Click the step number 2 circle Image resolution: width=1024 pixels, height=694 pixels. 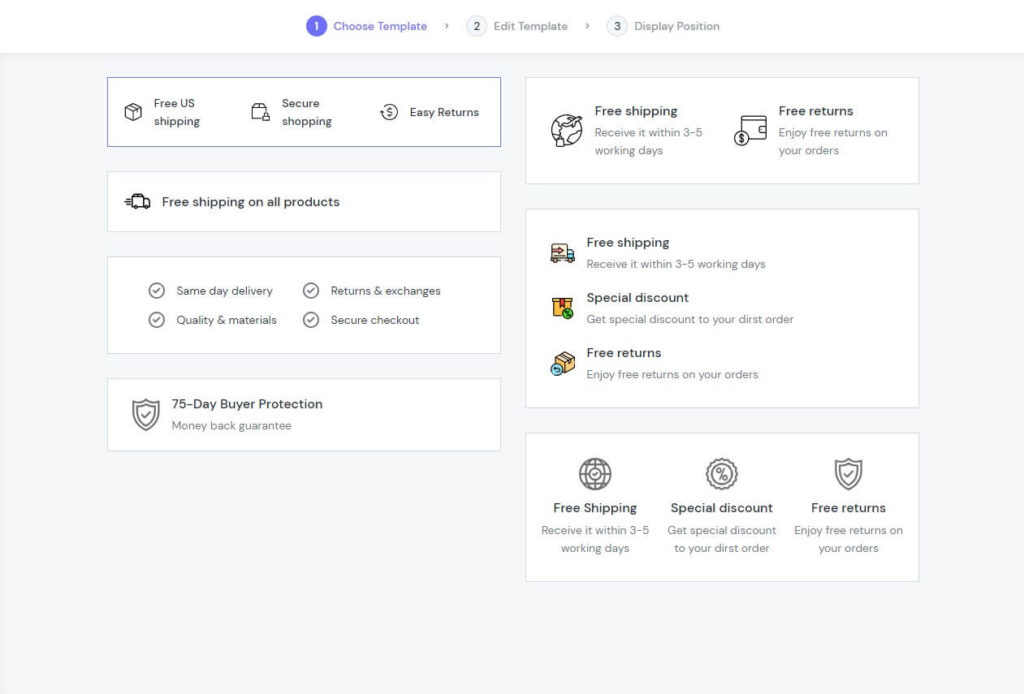tap(477, 26)
